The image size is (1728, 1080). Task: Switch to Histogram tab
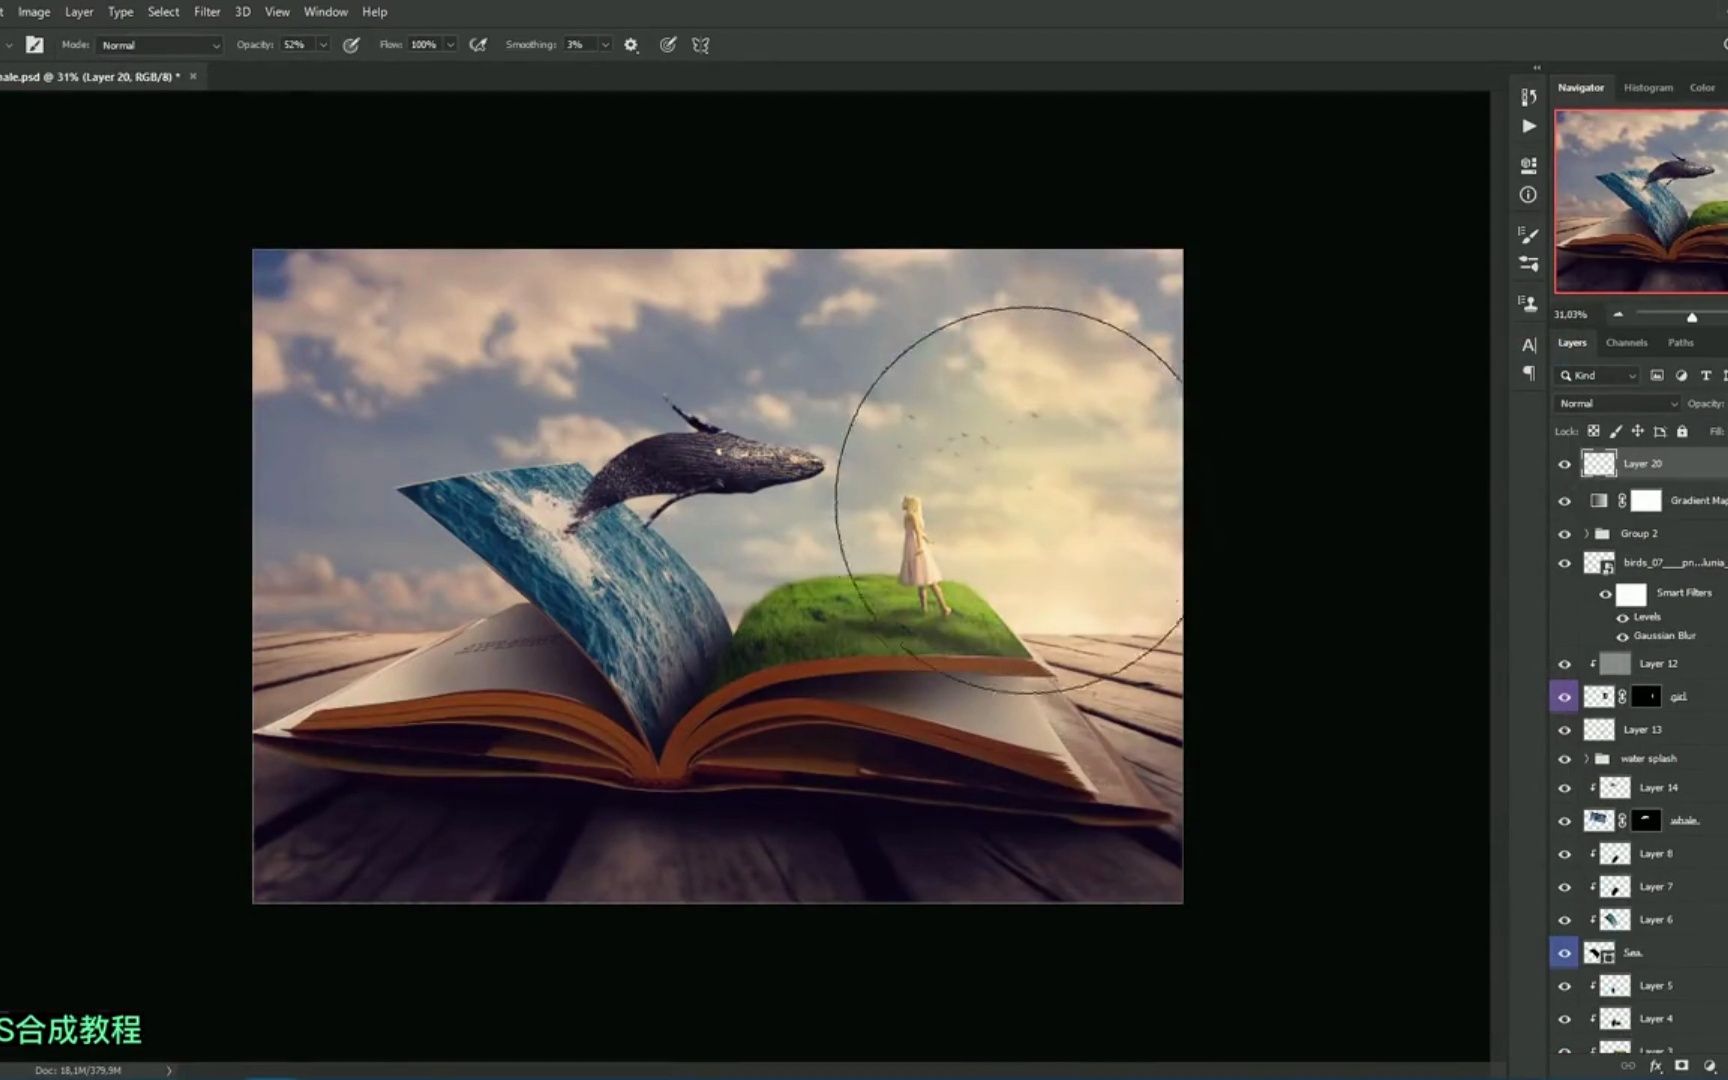pyautogui.click(x=1648, y=88)
